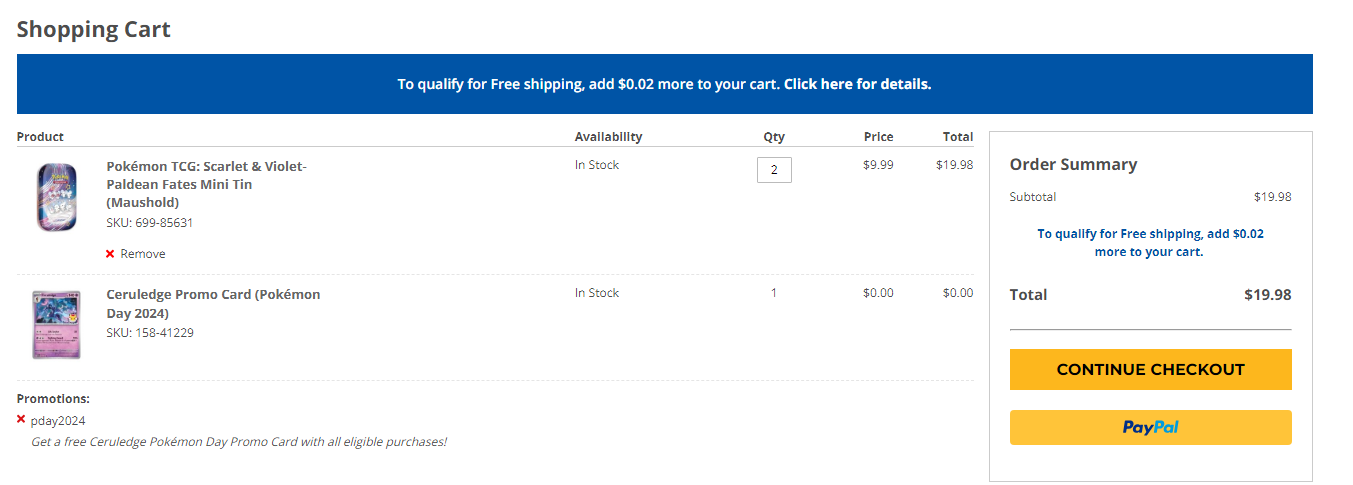Viewport: 1353px width, 485px height.
Task: Click the Ceruledge promo description text
Action: point(239,441)
